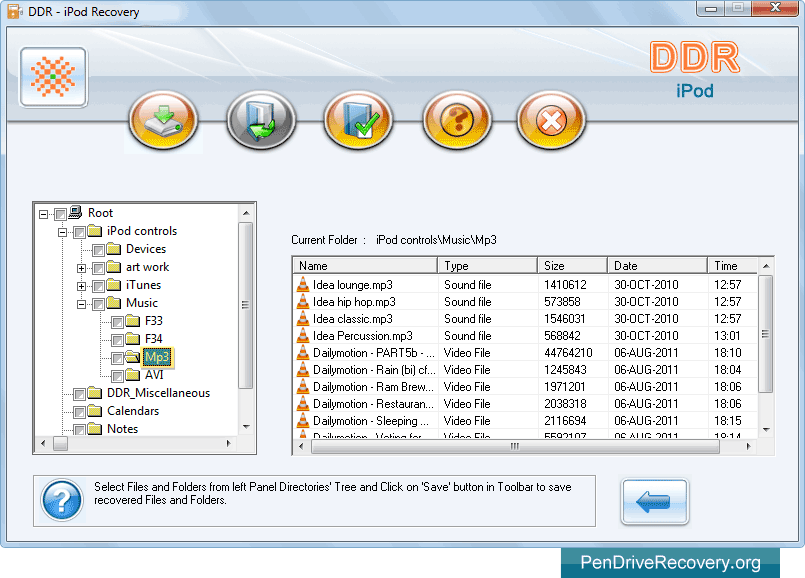Click VLC icon beside Idea Percussion.mp3

[303, 335]
